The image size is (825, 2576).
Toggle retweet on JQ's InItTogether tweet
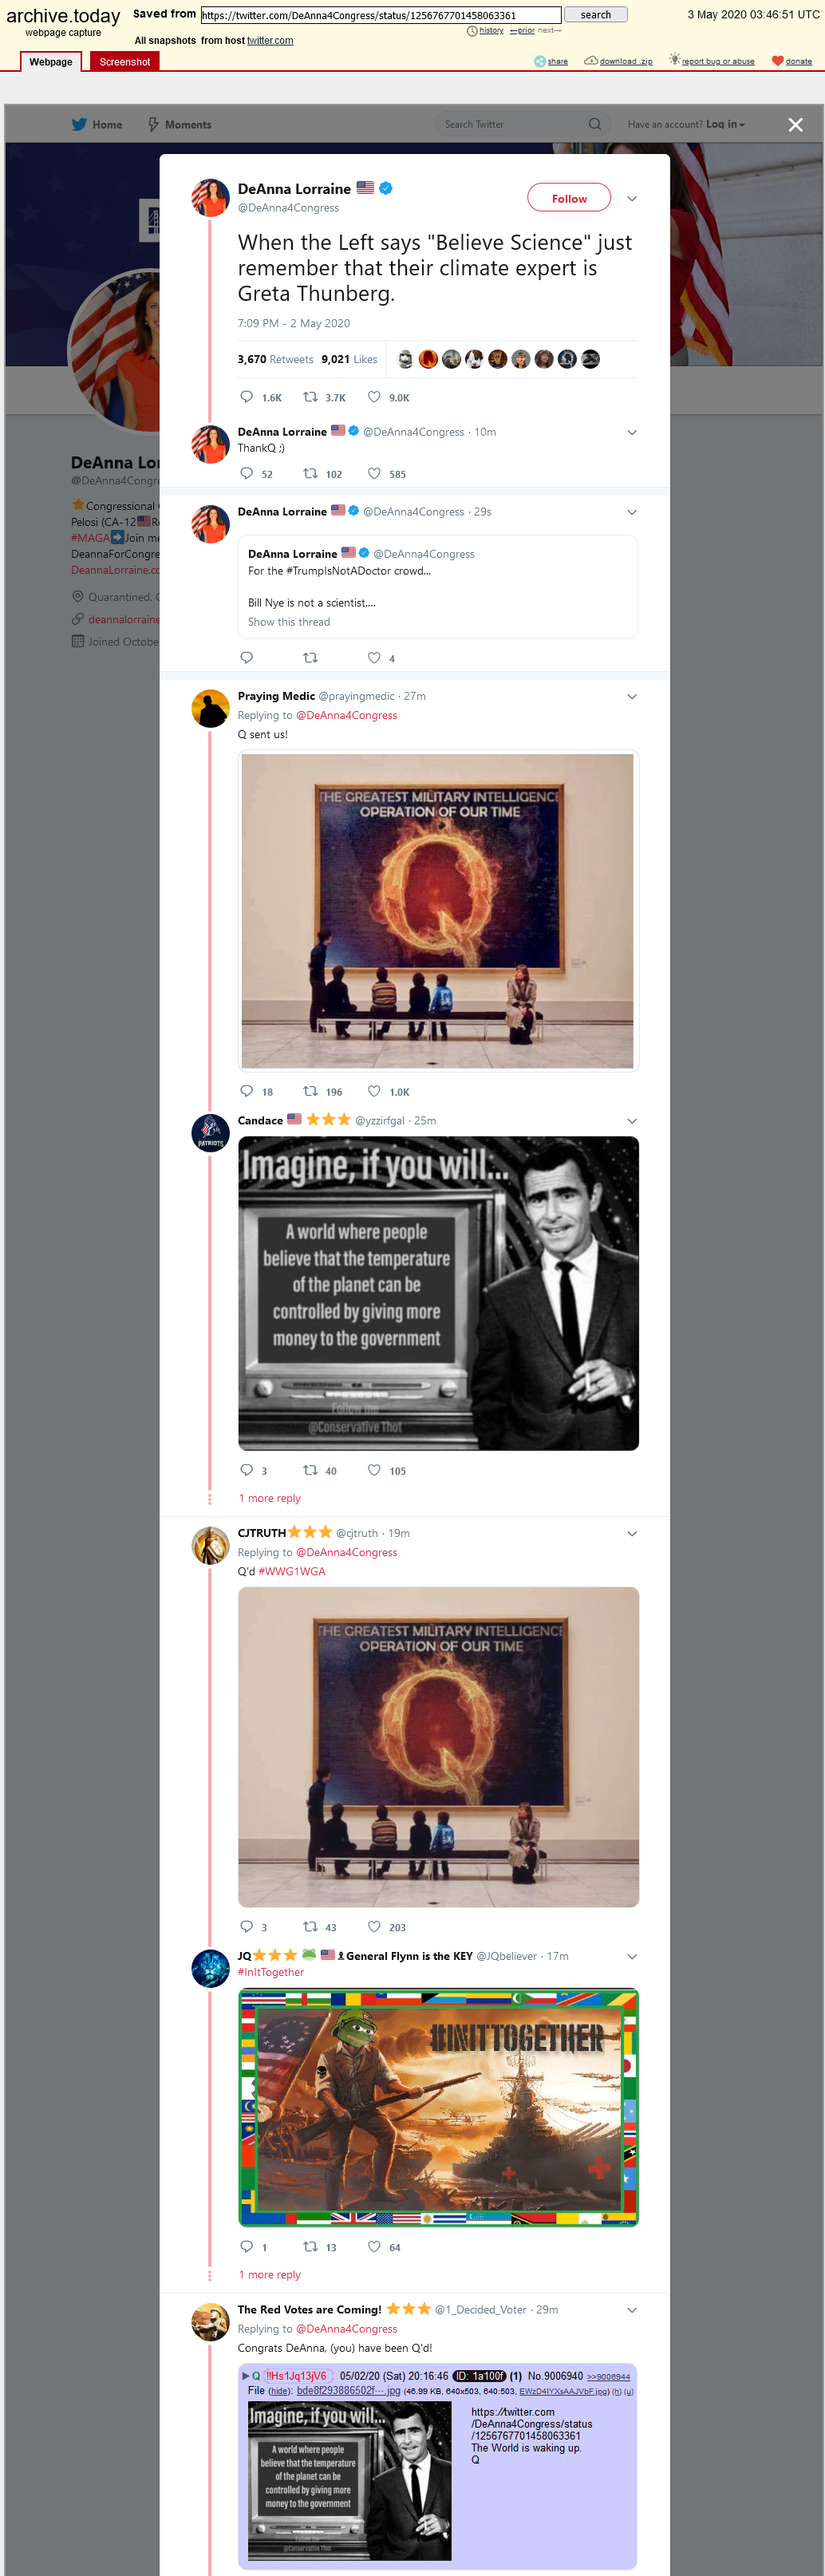click(x=310, y=2246)
